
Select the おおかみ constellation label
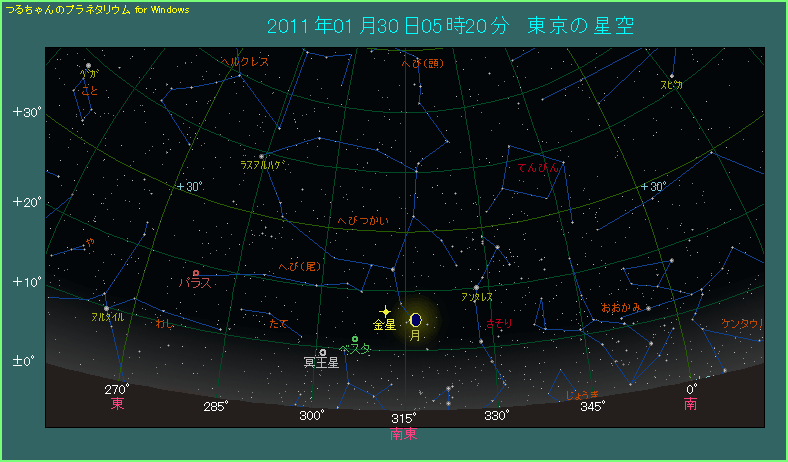(621, 307)
